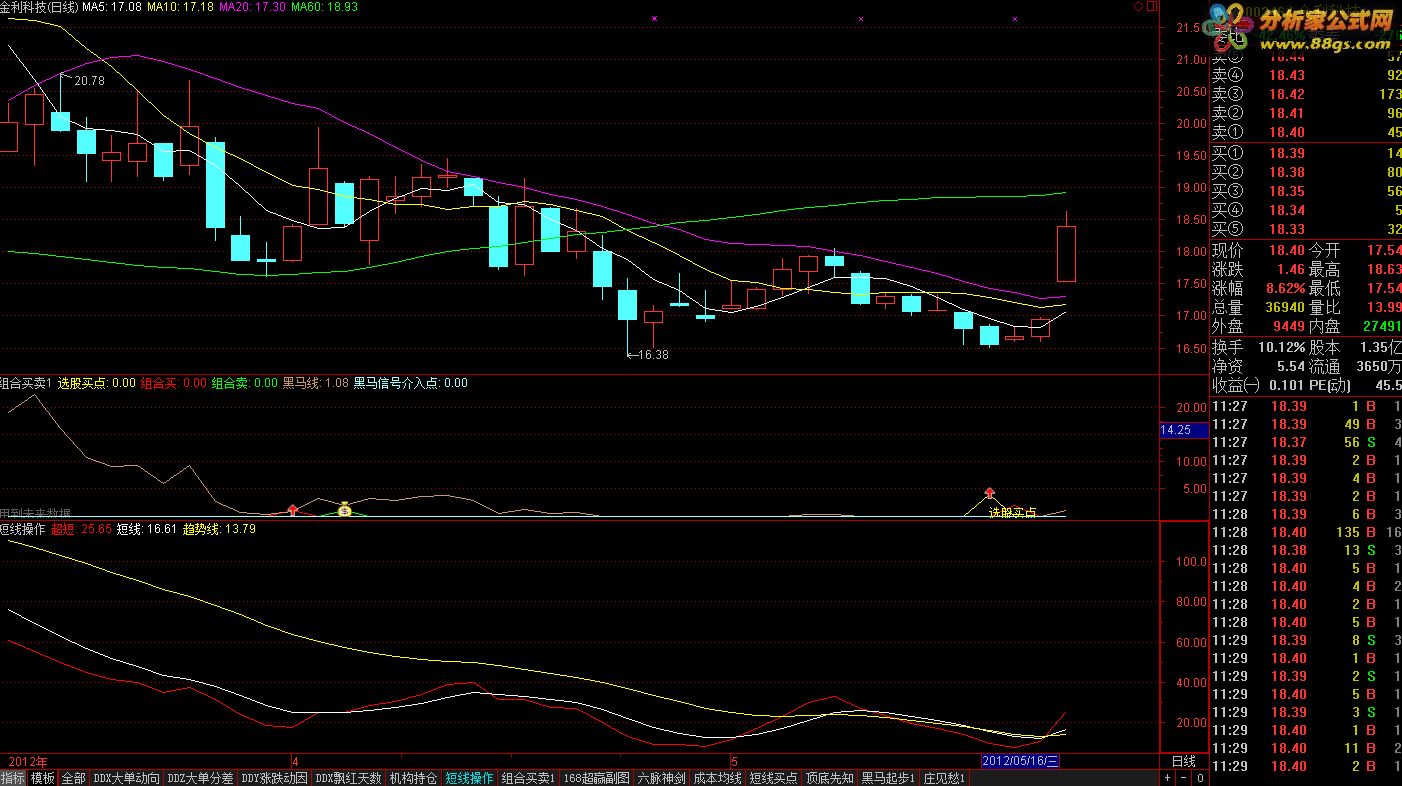Viewport: 1402px width, 786px height.
Task: Click the 换手 10.12% value
Action: 1282,347
